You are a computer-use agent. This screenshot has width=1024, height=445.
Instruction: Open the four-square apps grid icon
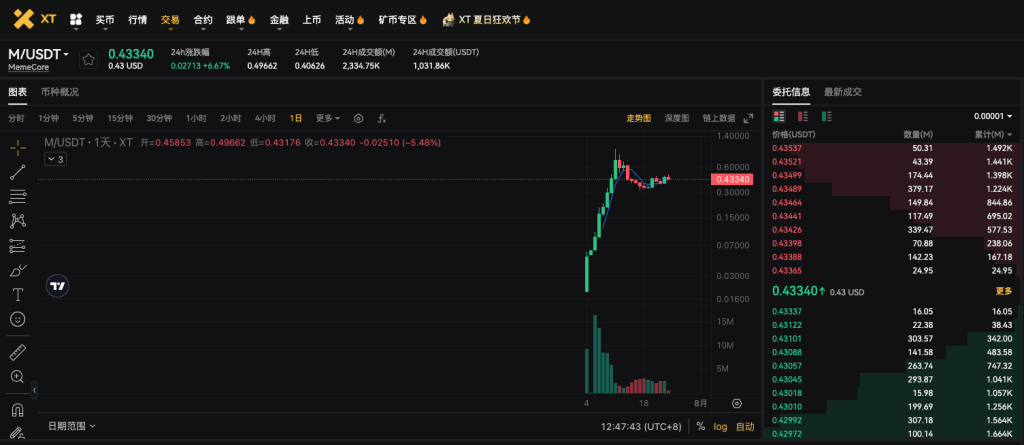click(x=76, y=20)
